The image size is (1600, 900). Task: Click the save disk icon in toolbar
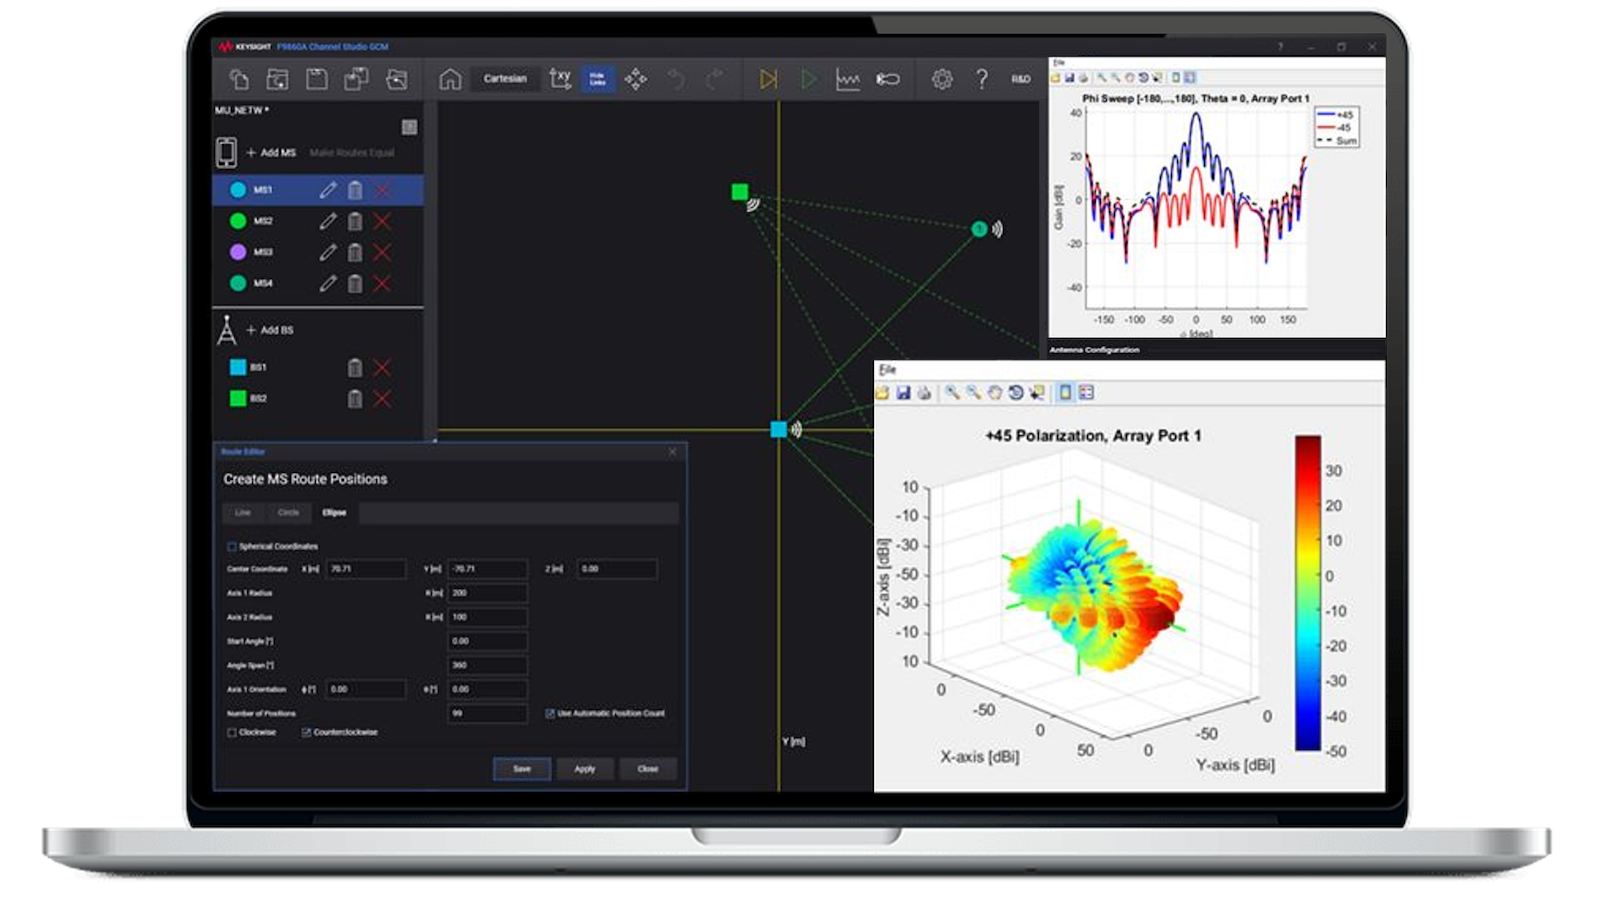coord(317,79)
